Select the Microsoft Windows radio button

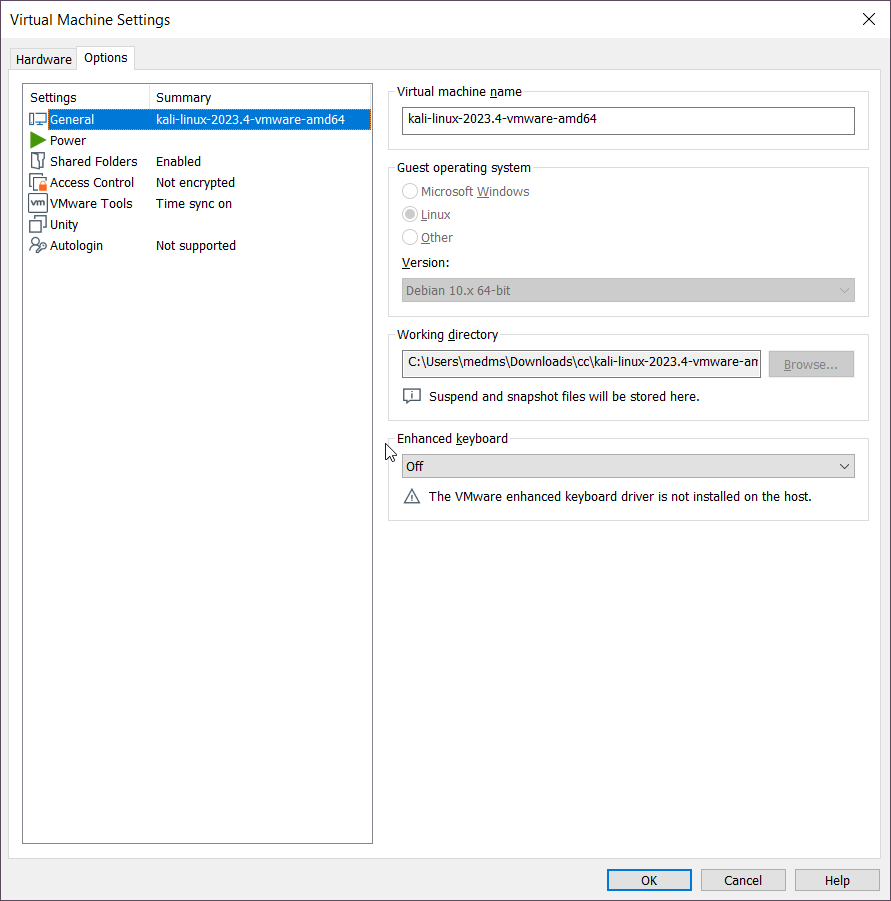click(x=410, y=191)
